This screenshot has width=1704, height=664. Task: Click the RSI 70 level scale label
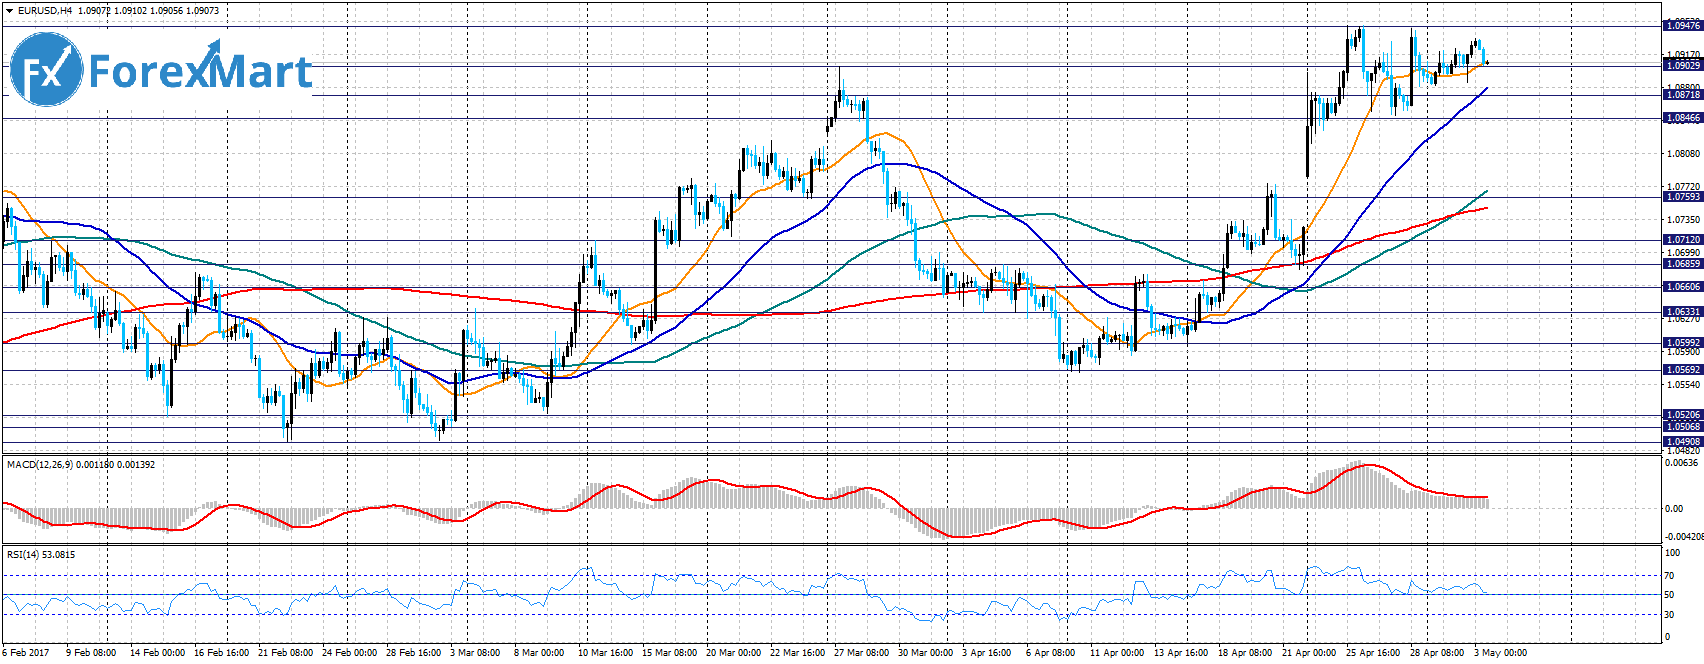[1669, 576]
